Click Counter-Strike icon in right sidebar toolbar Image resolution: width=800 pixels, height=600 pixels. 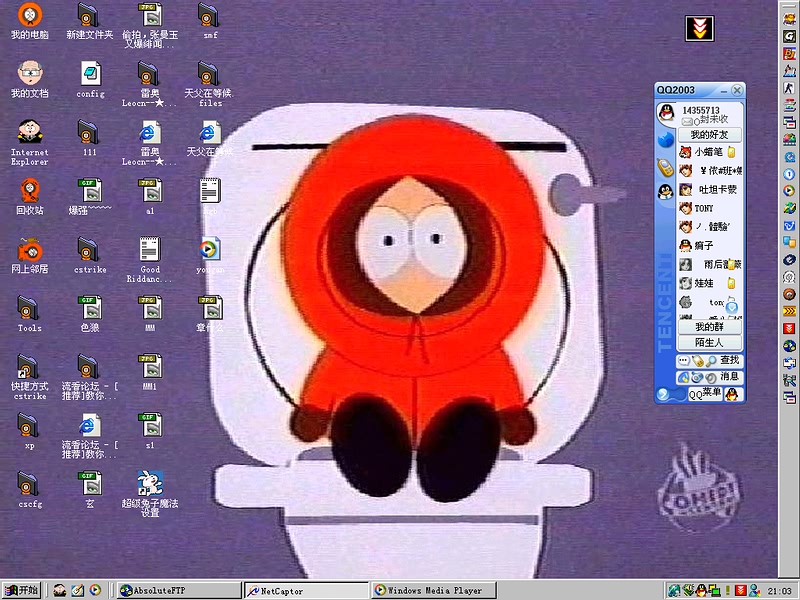789,88
